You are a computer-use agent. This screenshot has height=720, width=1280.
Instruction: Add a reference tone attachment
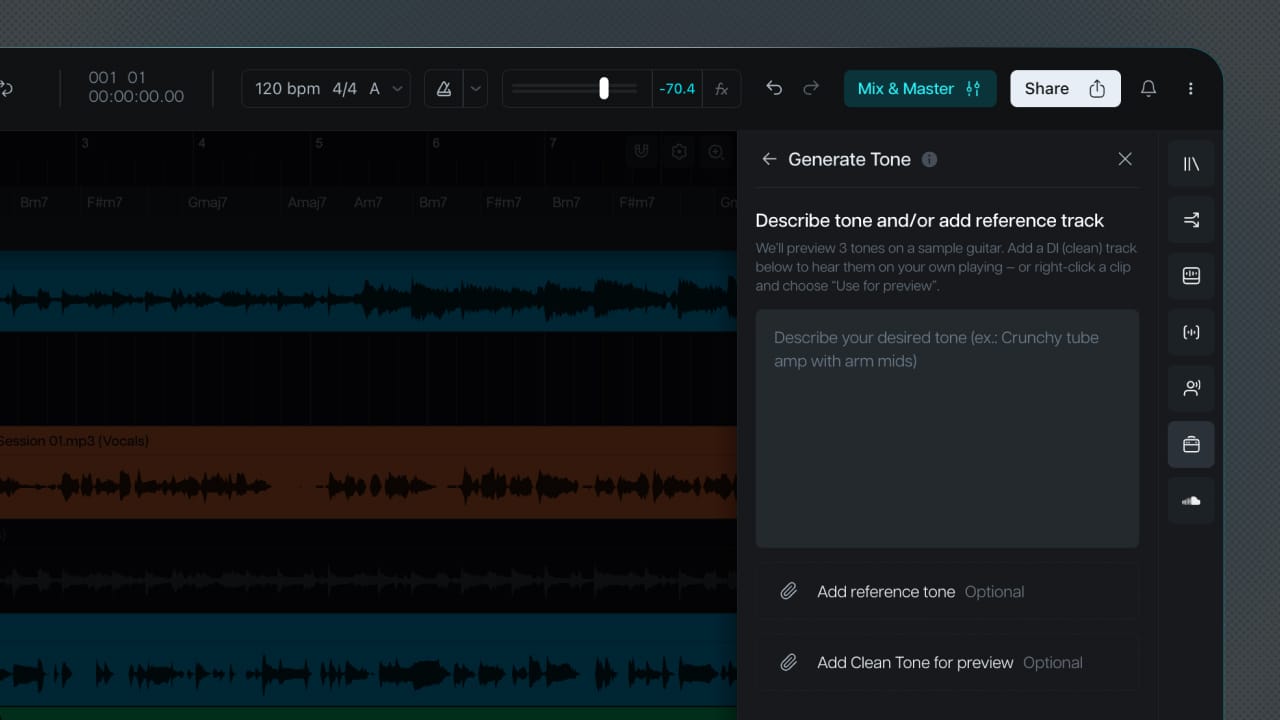click(947, 592)
